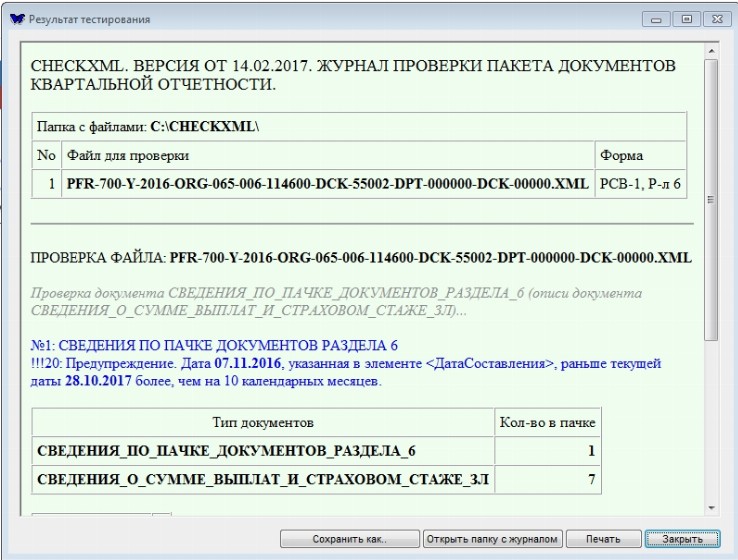This screenshot has width=738, height=560.
Task: Minimize the Результат тестирования window
Action: click(657, 19)
